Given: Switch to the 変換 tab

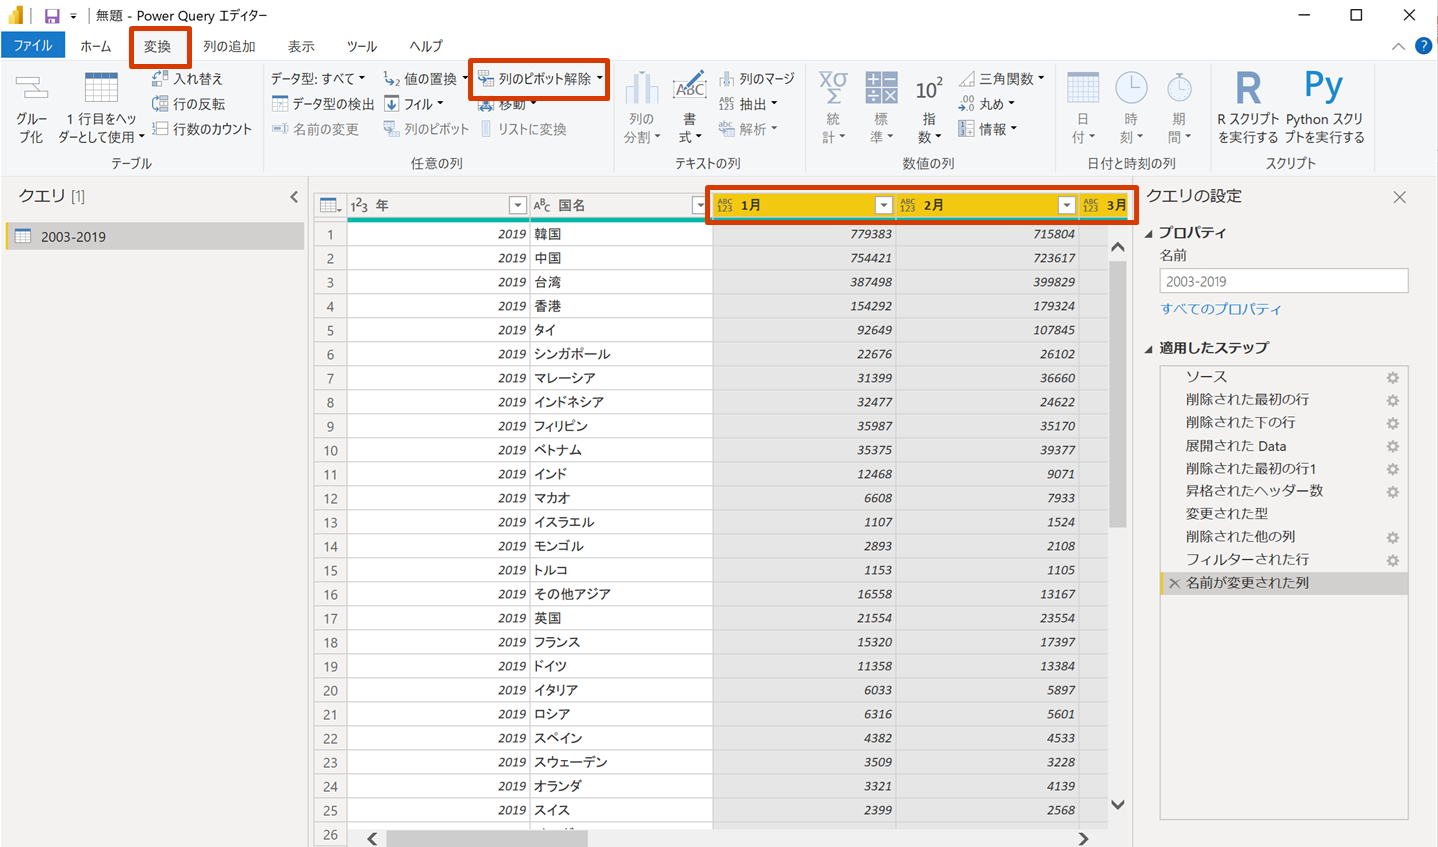Looking at the screenshot, I should tap(158, 46).
